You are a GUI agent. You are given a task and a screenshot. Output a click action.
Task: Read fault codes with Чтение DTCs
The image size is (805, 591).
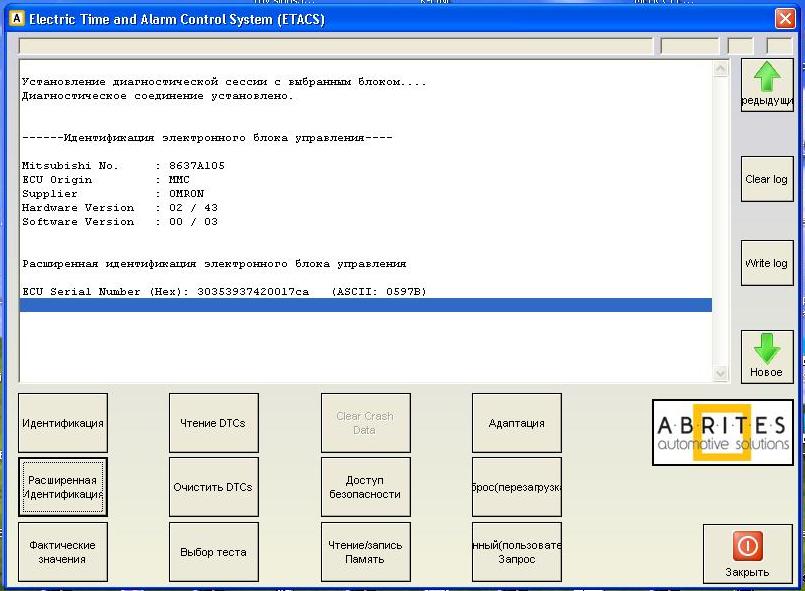[x=213, y=423]
